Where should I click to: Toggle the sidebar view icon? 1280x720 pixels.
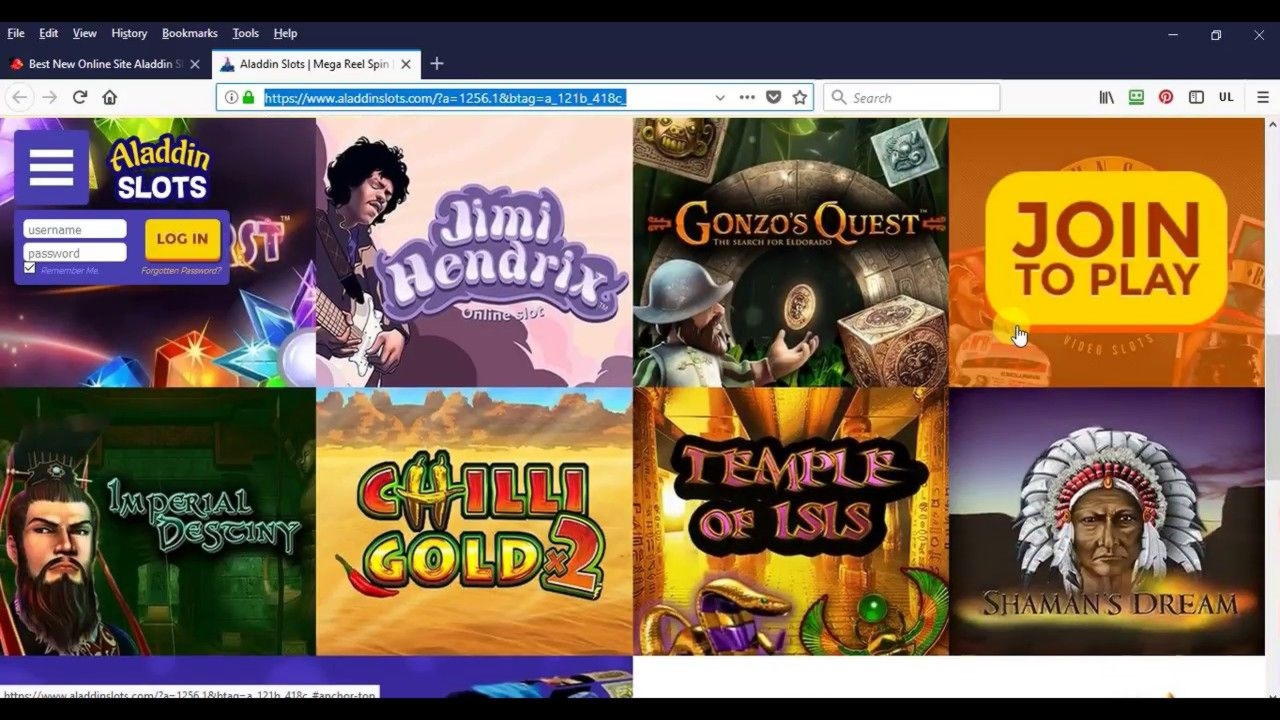click(1196, 97)
